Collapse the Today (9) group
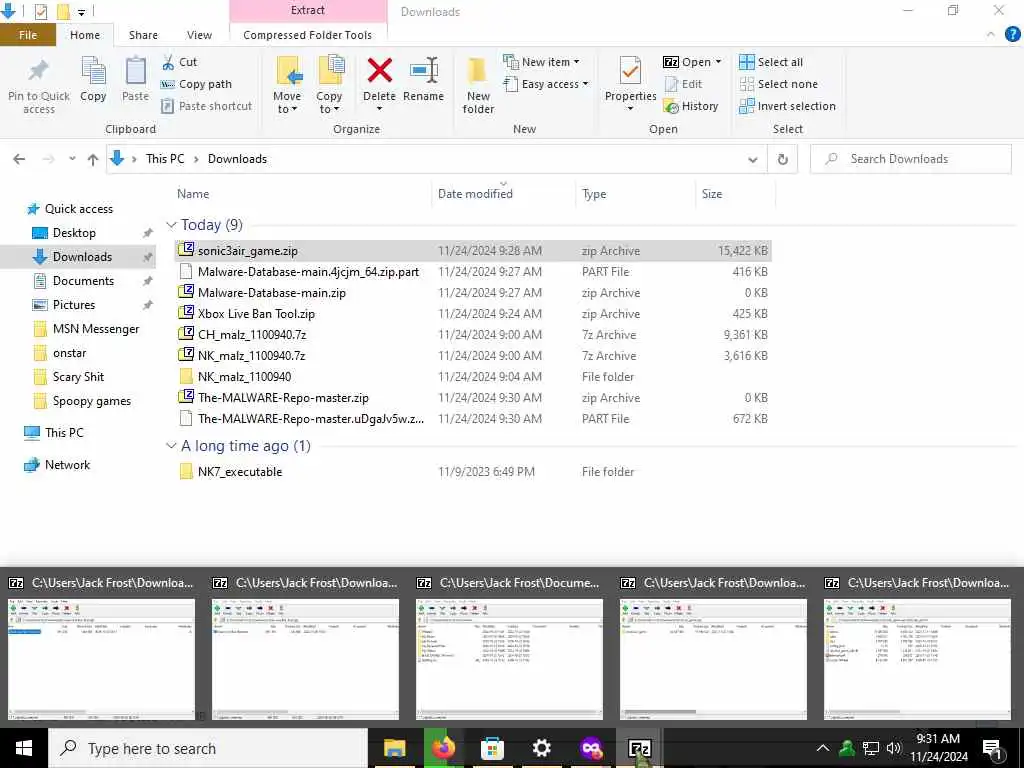The width and height of the screenshot is (1024, 768). pos(171,225)
